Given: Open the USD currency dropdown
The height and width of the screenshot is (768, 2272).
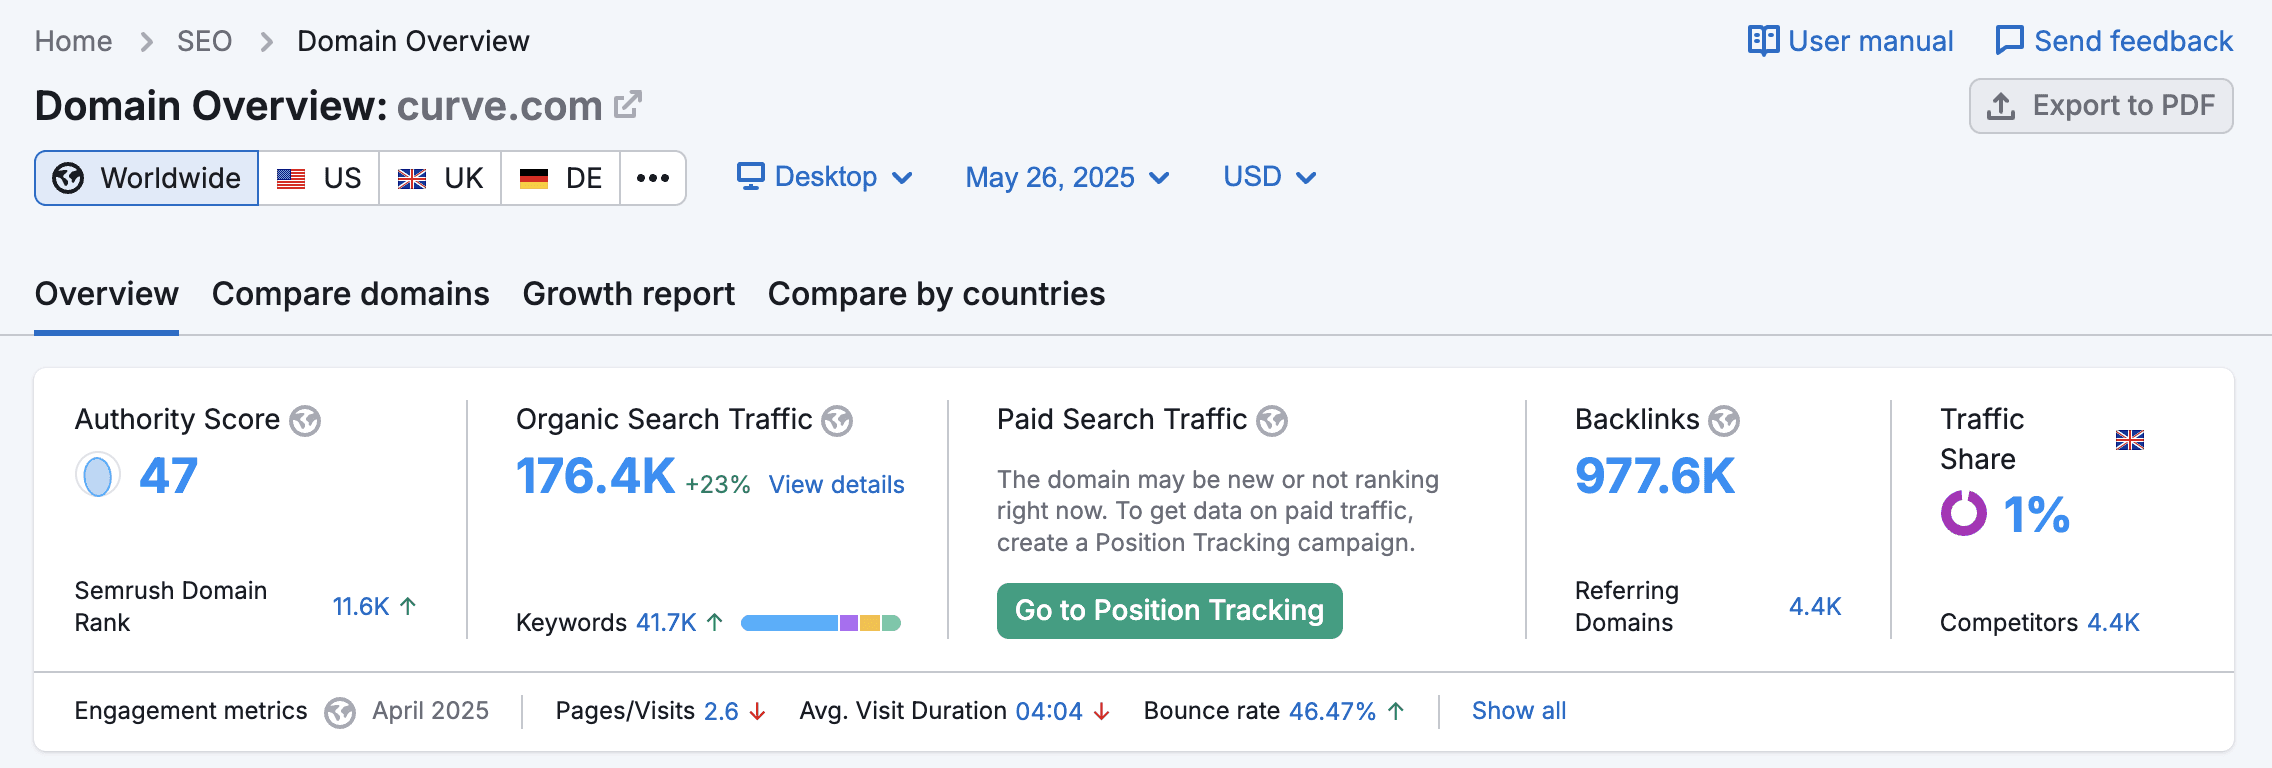Looking at the screenshot, I should [1270, 177].
